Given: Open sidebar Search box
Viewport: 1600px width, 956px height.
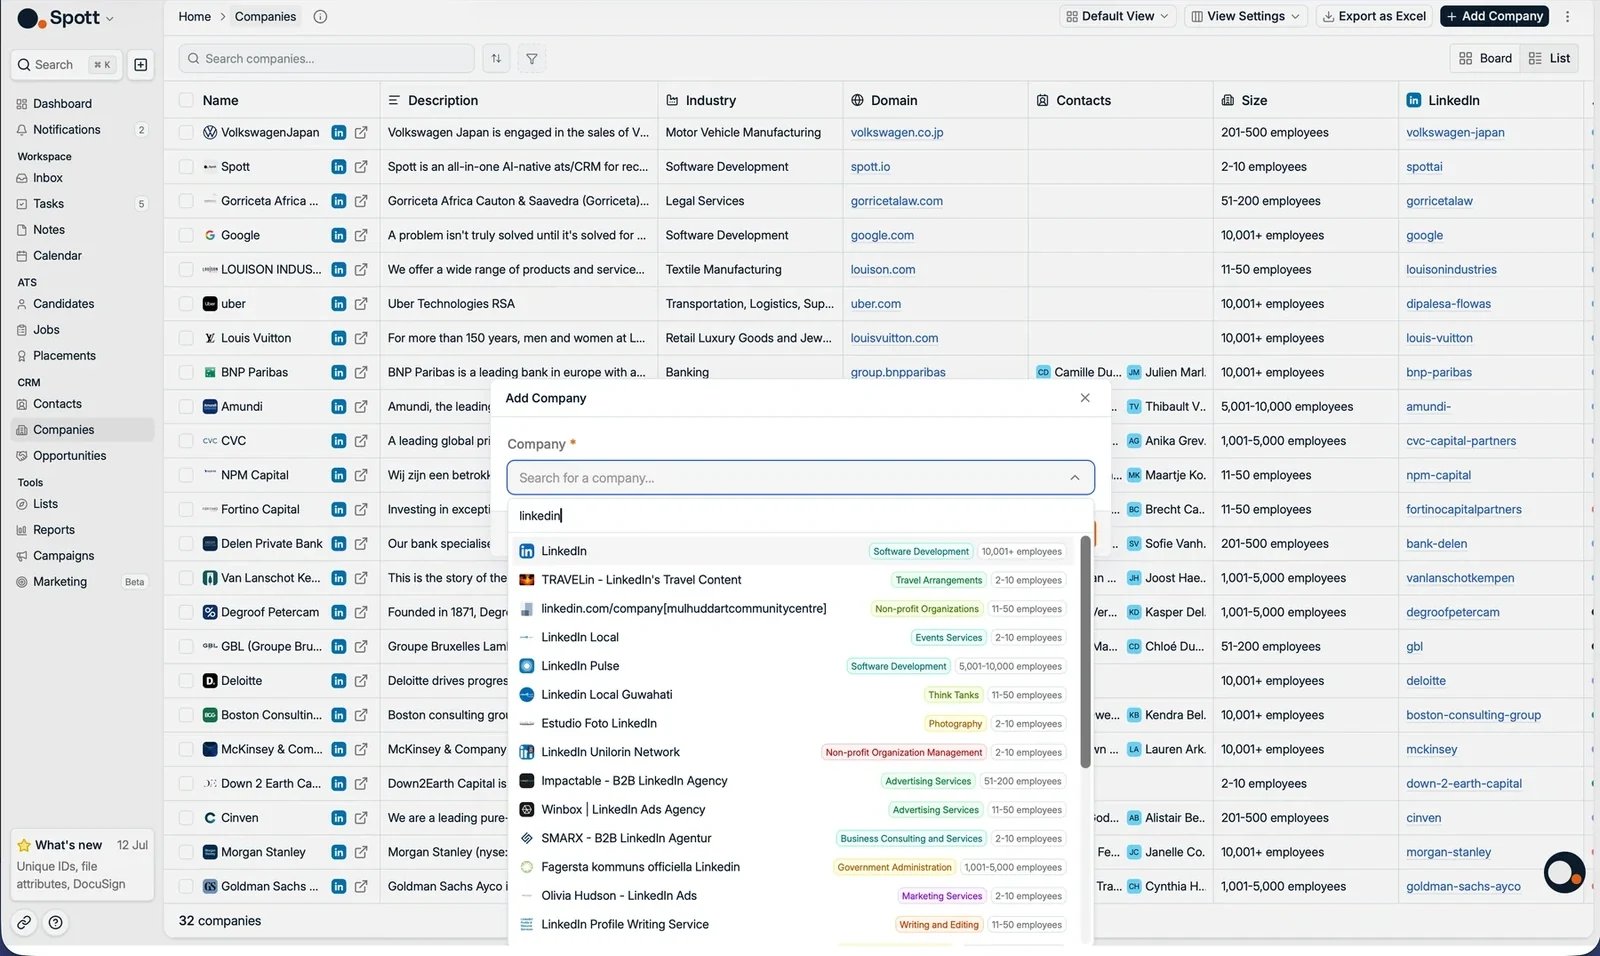Looking at the screenshot, I should coord(66,65).
